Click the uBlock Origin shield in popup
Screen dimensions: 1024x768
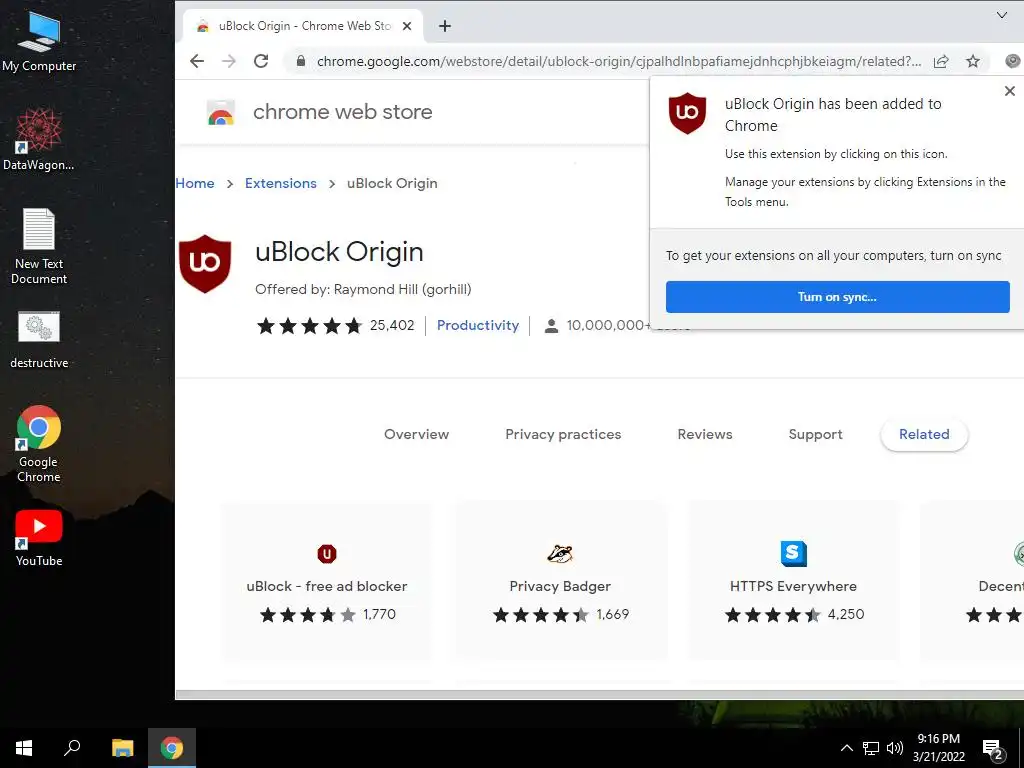pos(687,113)
